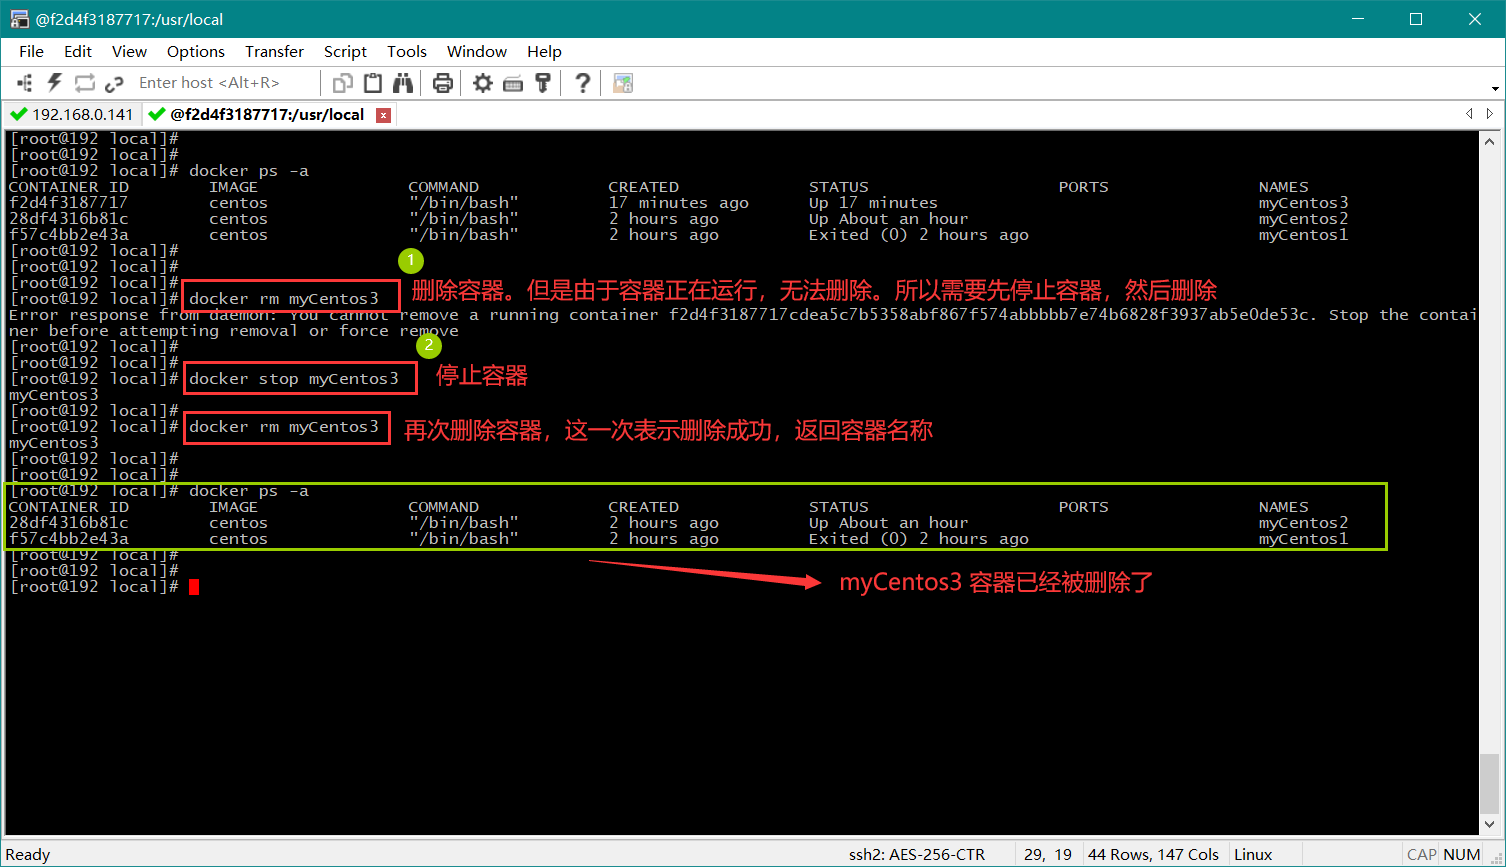
Task: Open Session Options gear icon
Action: pyautogui.click(x=483, y=83)
